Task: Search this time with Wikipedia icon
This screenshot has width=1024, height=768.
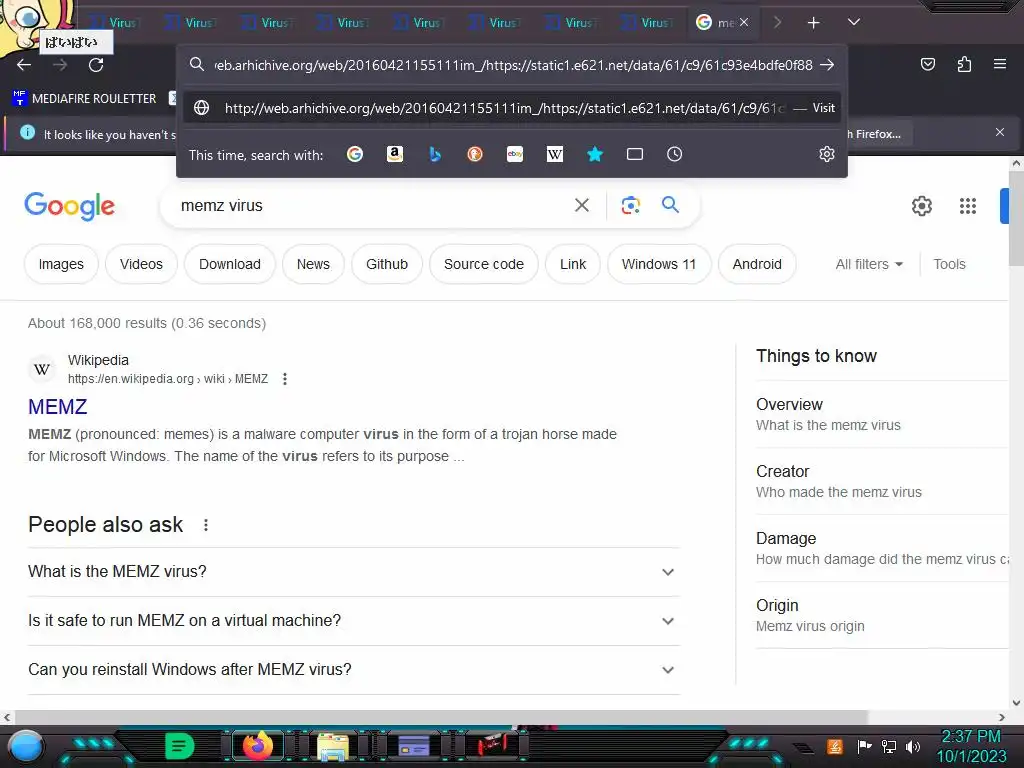Action: (554, 154)
